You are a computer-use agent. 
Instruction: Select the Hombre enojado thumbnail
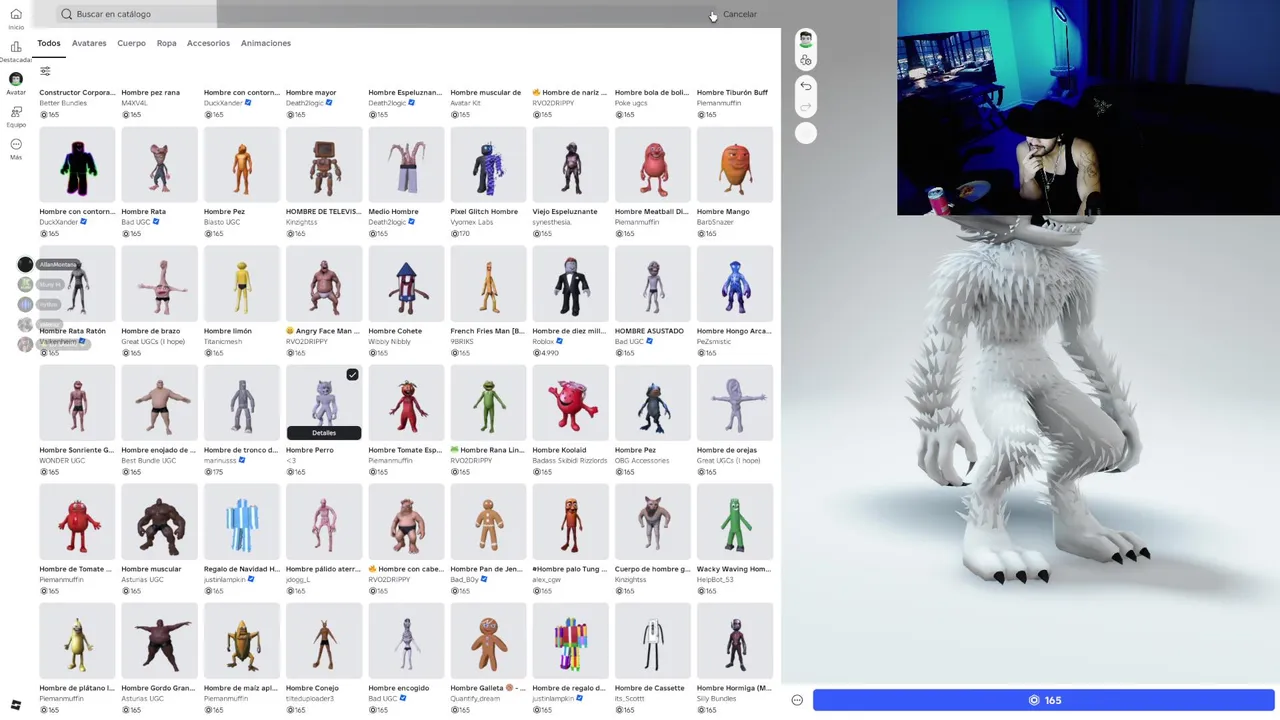pos(159,402)
